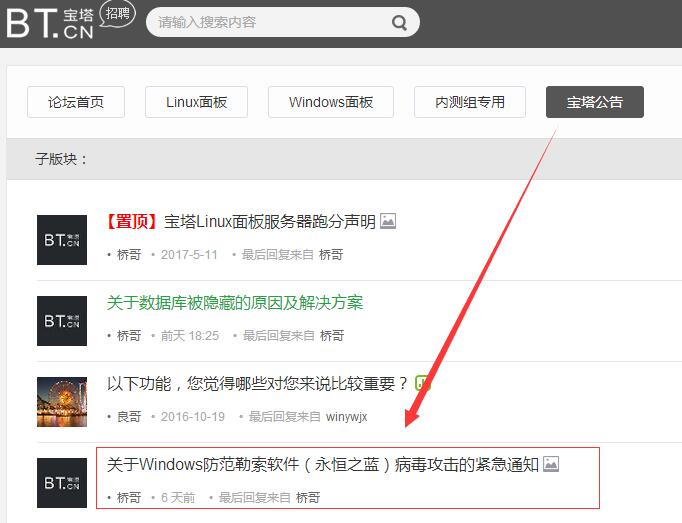Click the image icon beside the 紧急通知 title
Image resolution: width=682 pixels, height=523 pixels.
coord(551,464)
